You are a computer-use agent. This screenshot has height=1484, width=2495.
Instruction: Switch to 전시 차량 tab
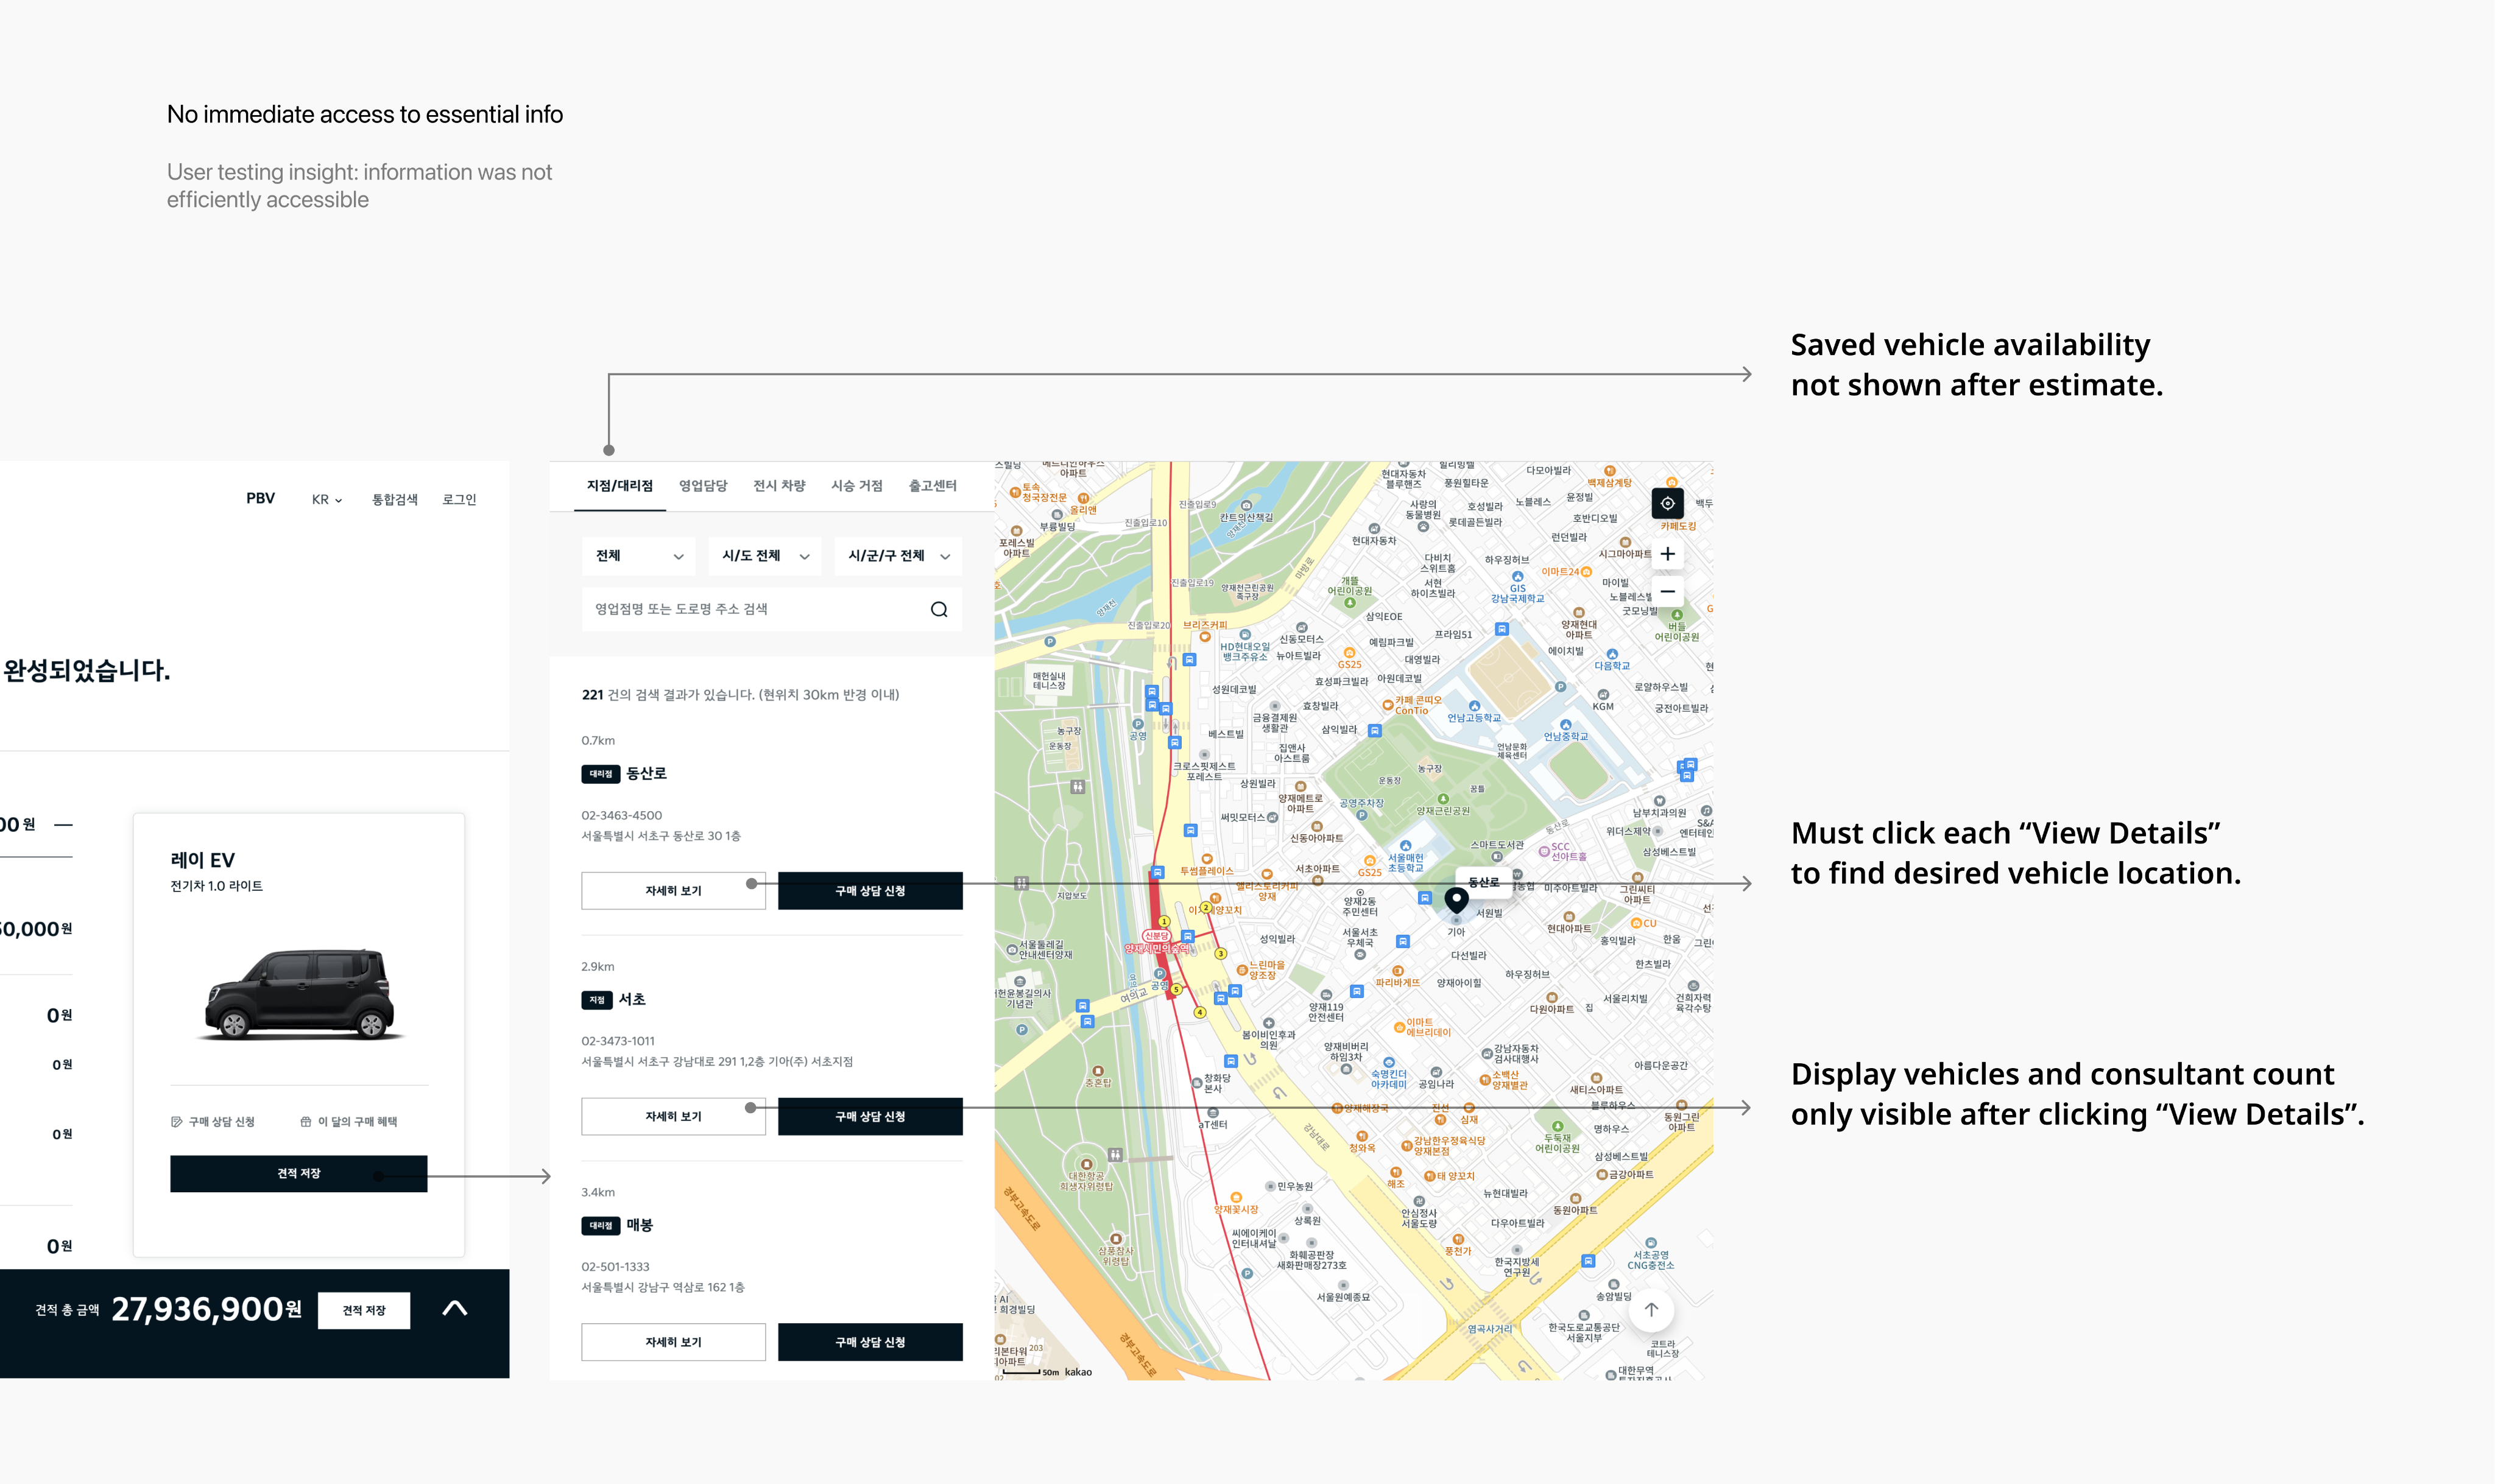click(x=779, y=486)
